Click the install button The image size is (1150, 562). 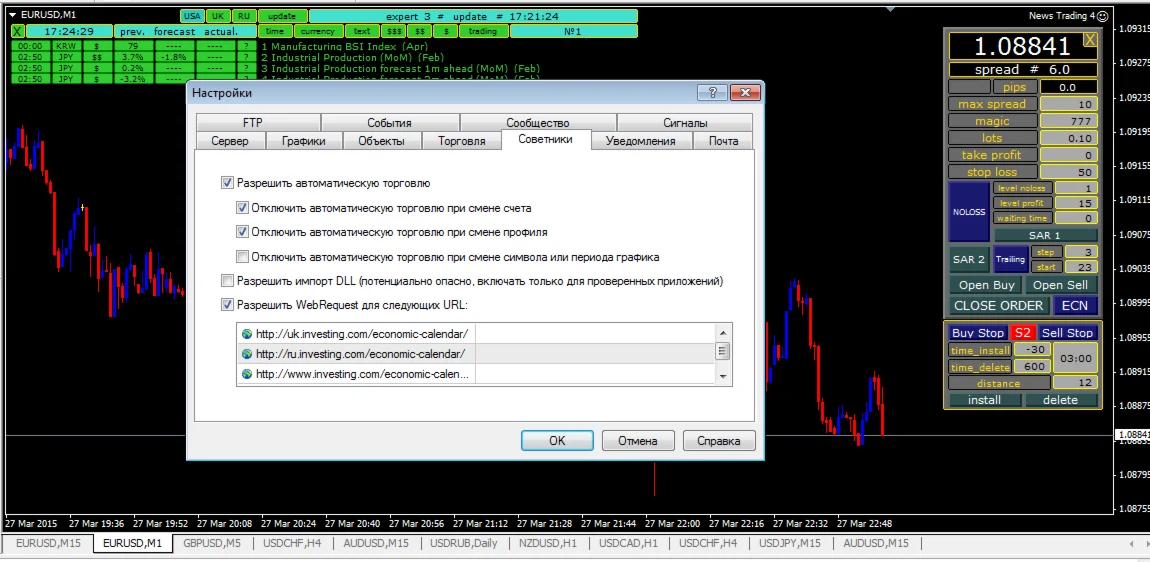984,400
